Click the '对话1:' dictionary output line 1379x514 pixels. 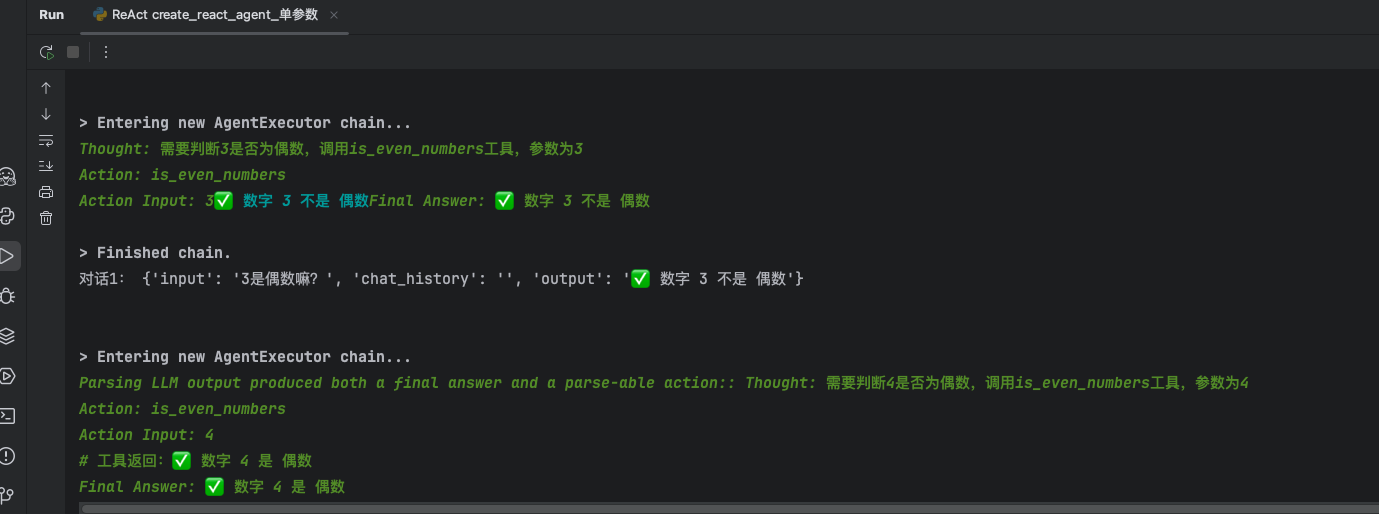[442, 279]
